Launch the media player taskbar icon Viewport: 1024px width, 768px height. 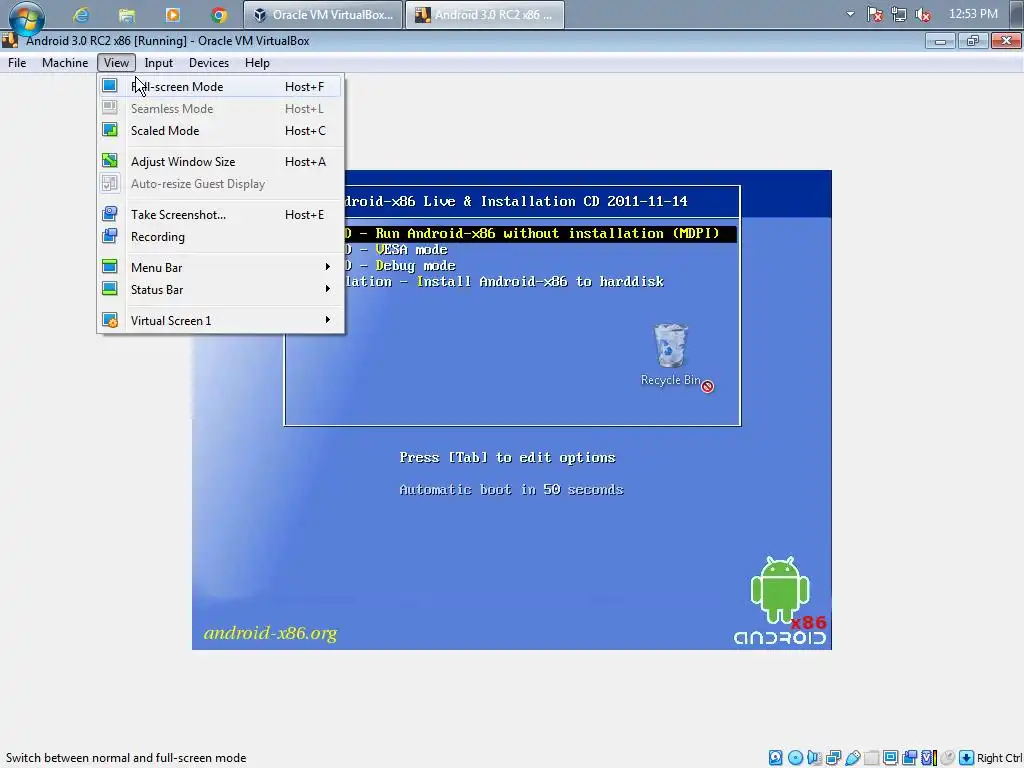172,14
